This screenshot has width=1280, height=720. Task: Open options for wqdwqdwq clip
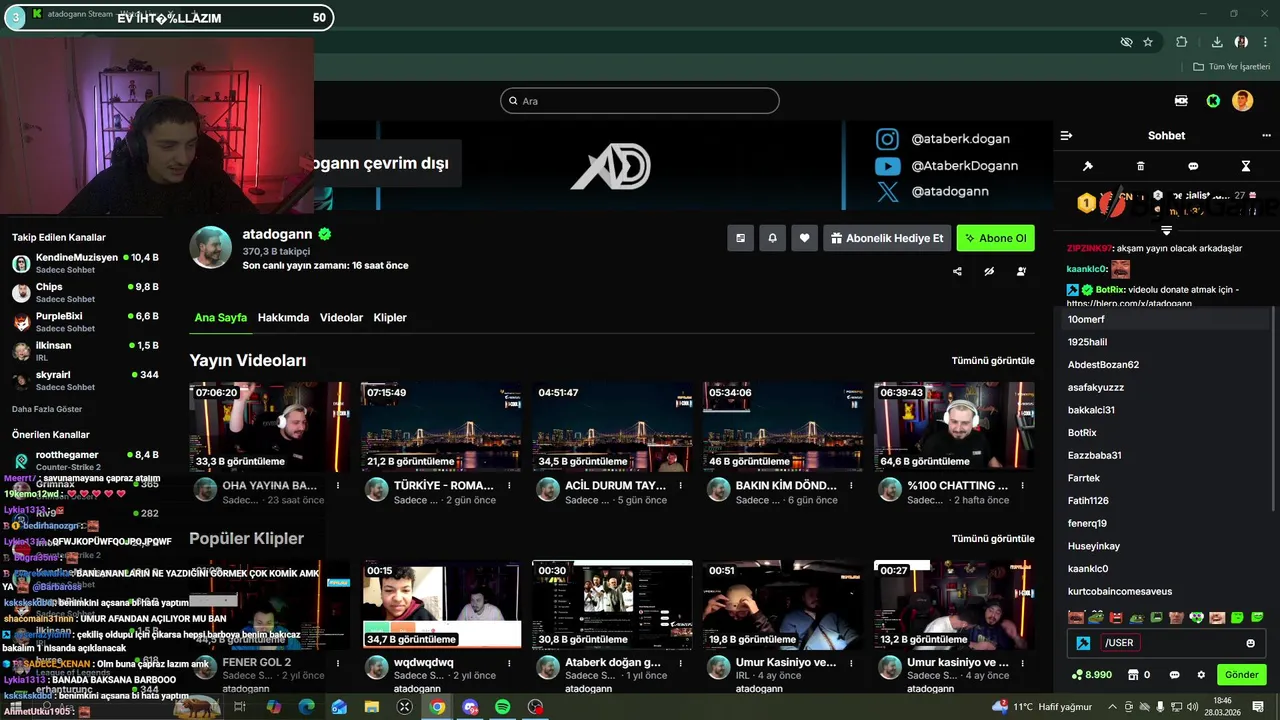coord(509,663)
